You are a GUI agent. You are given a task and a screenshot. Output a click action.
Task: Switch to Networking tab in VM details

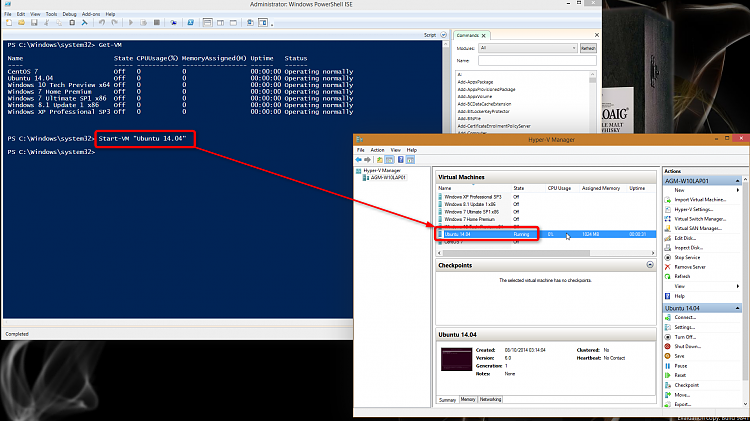click(x=490, y=399)
